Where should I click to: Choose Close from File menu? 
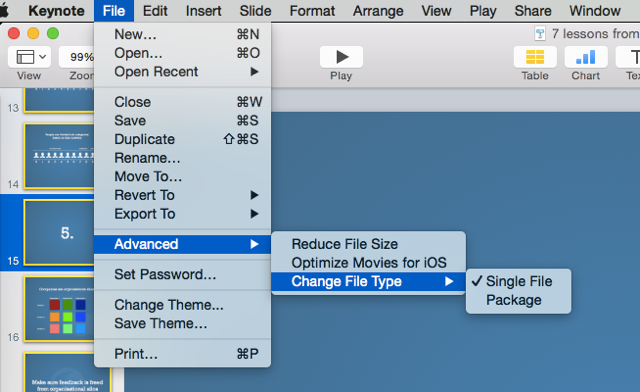click(182, 102)
